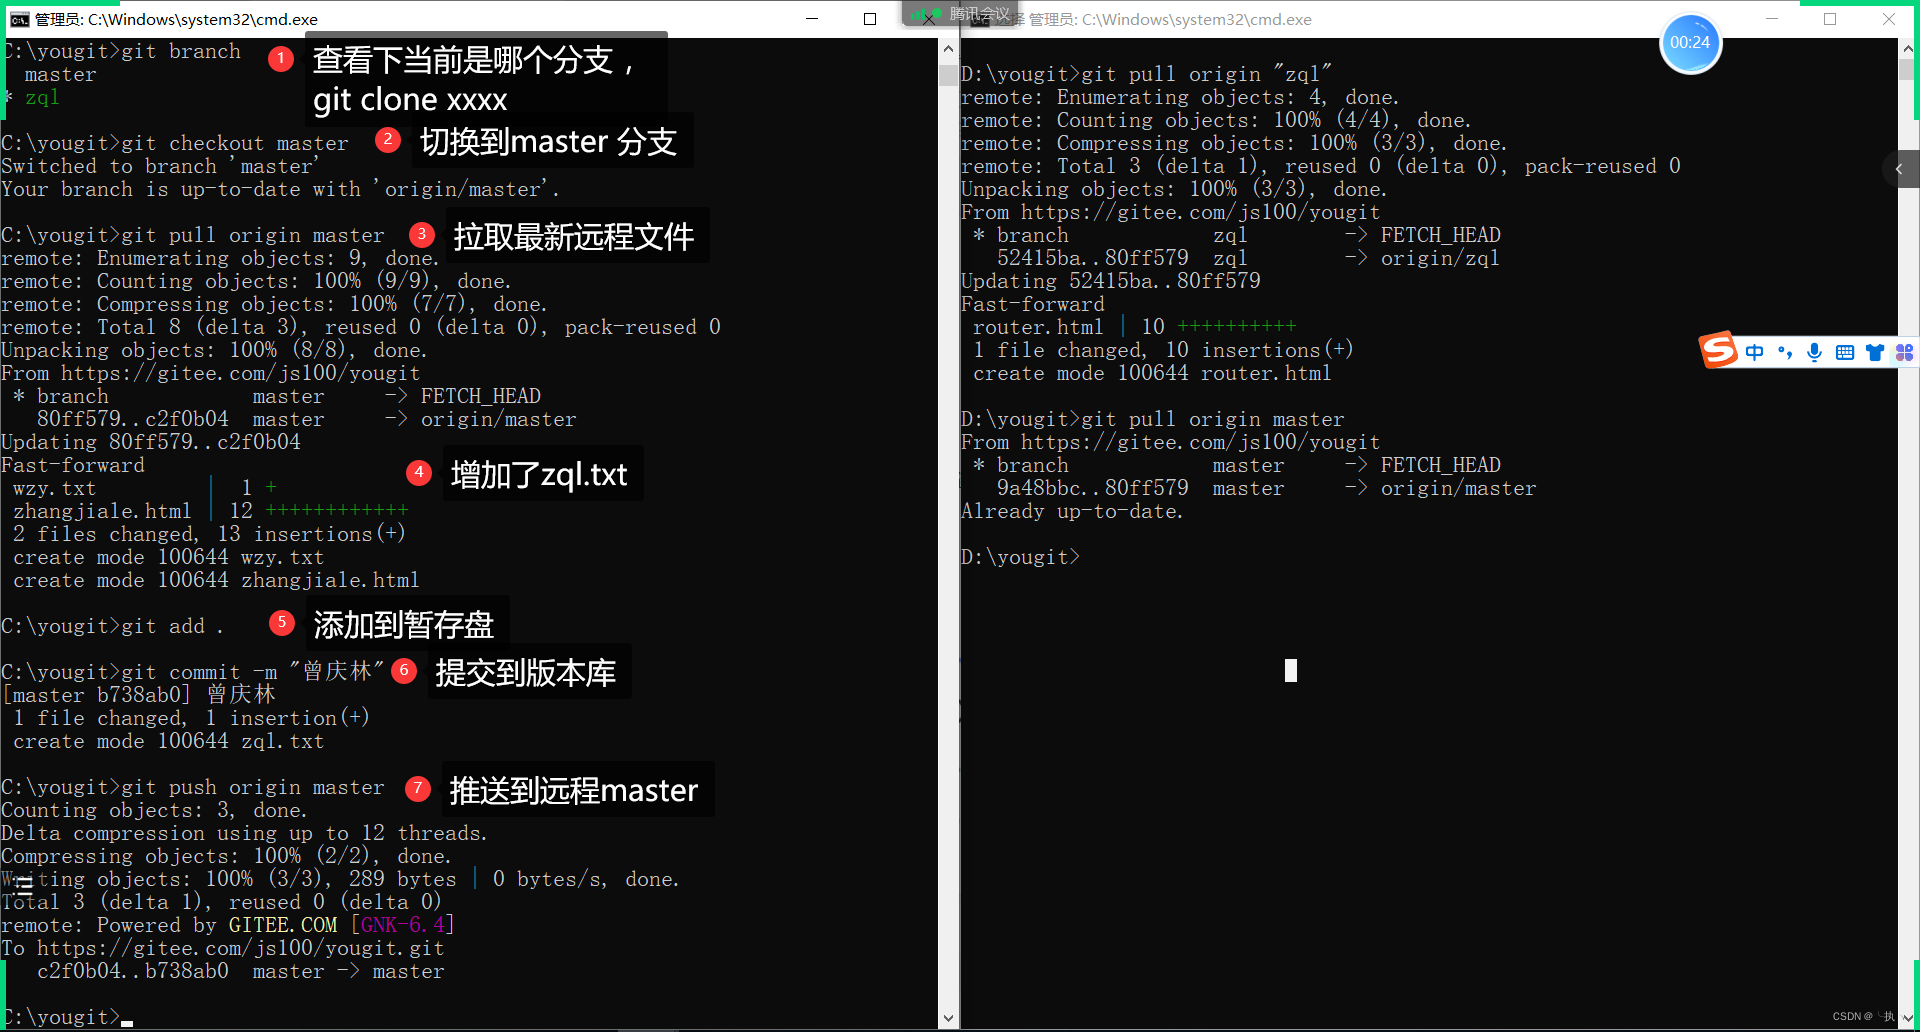Click the 'wzy.txt | 1 +' diffstat line

[145, 488]
